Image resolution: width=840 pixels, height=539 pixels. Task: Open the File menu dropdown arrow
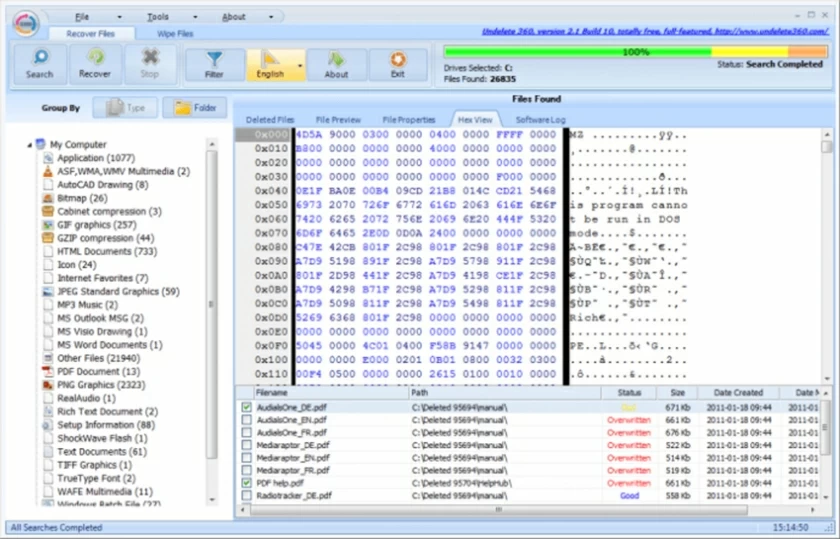point(119,17)
